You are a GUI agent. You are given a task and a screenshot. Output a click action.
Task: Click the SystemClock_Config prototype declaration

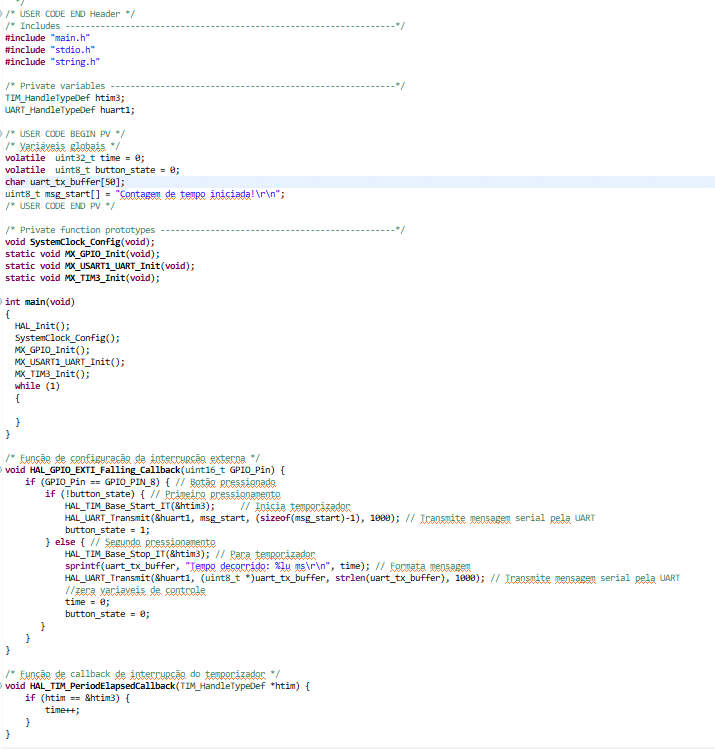pos(80,241)
